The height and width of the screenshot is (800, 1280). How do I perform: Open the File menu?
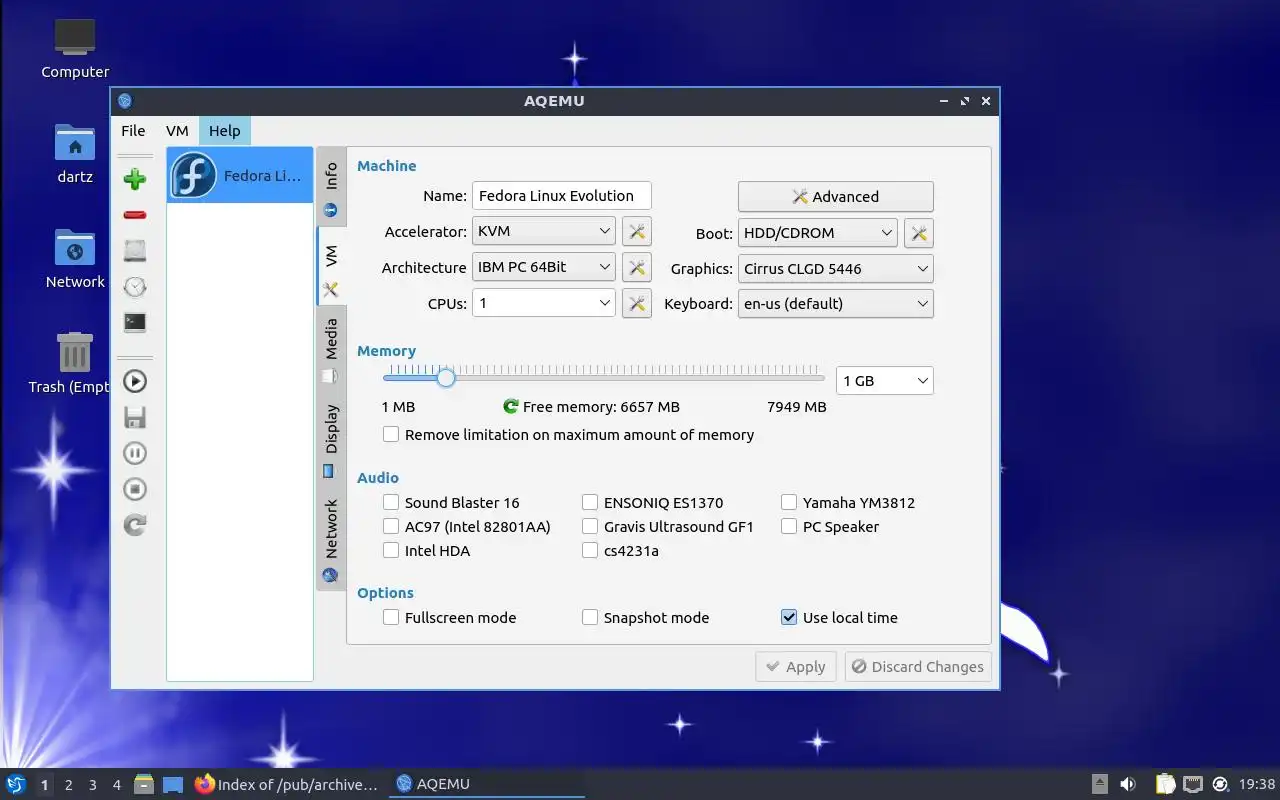(x=133, y=131)
